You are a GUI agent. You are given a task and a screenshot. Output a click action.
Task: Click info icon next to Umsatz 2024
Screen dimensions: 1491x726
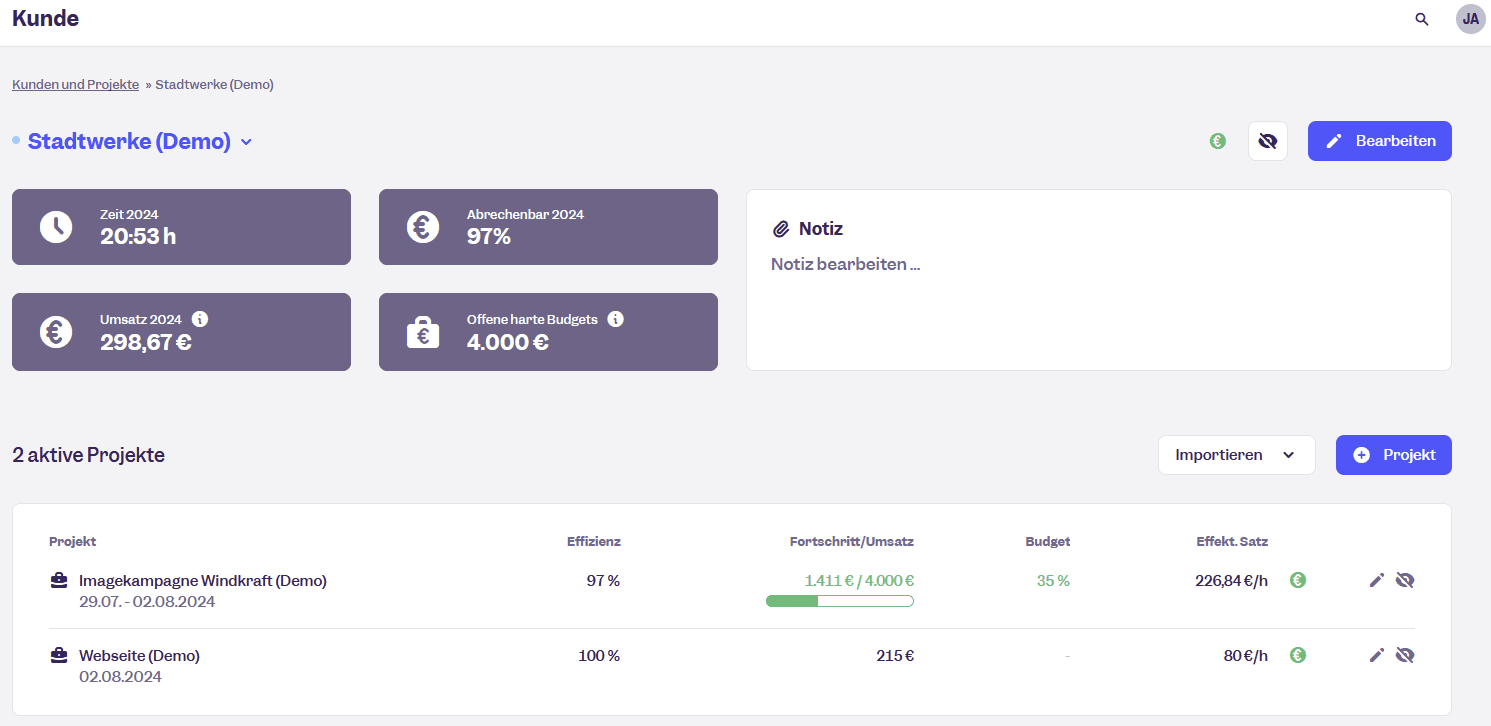click(200, 319)
